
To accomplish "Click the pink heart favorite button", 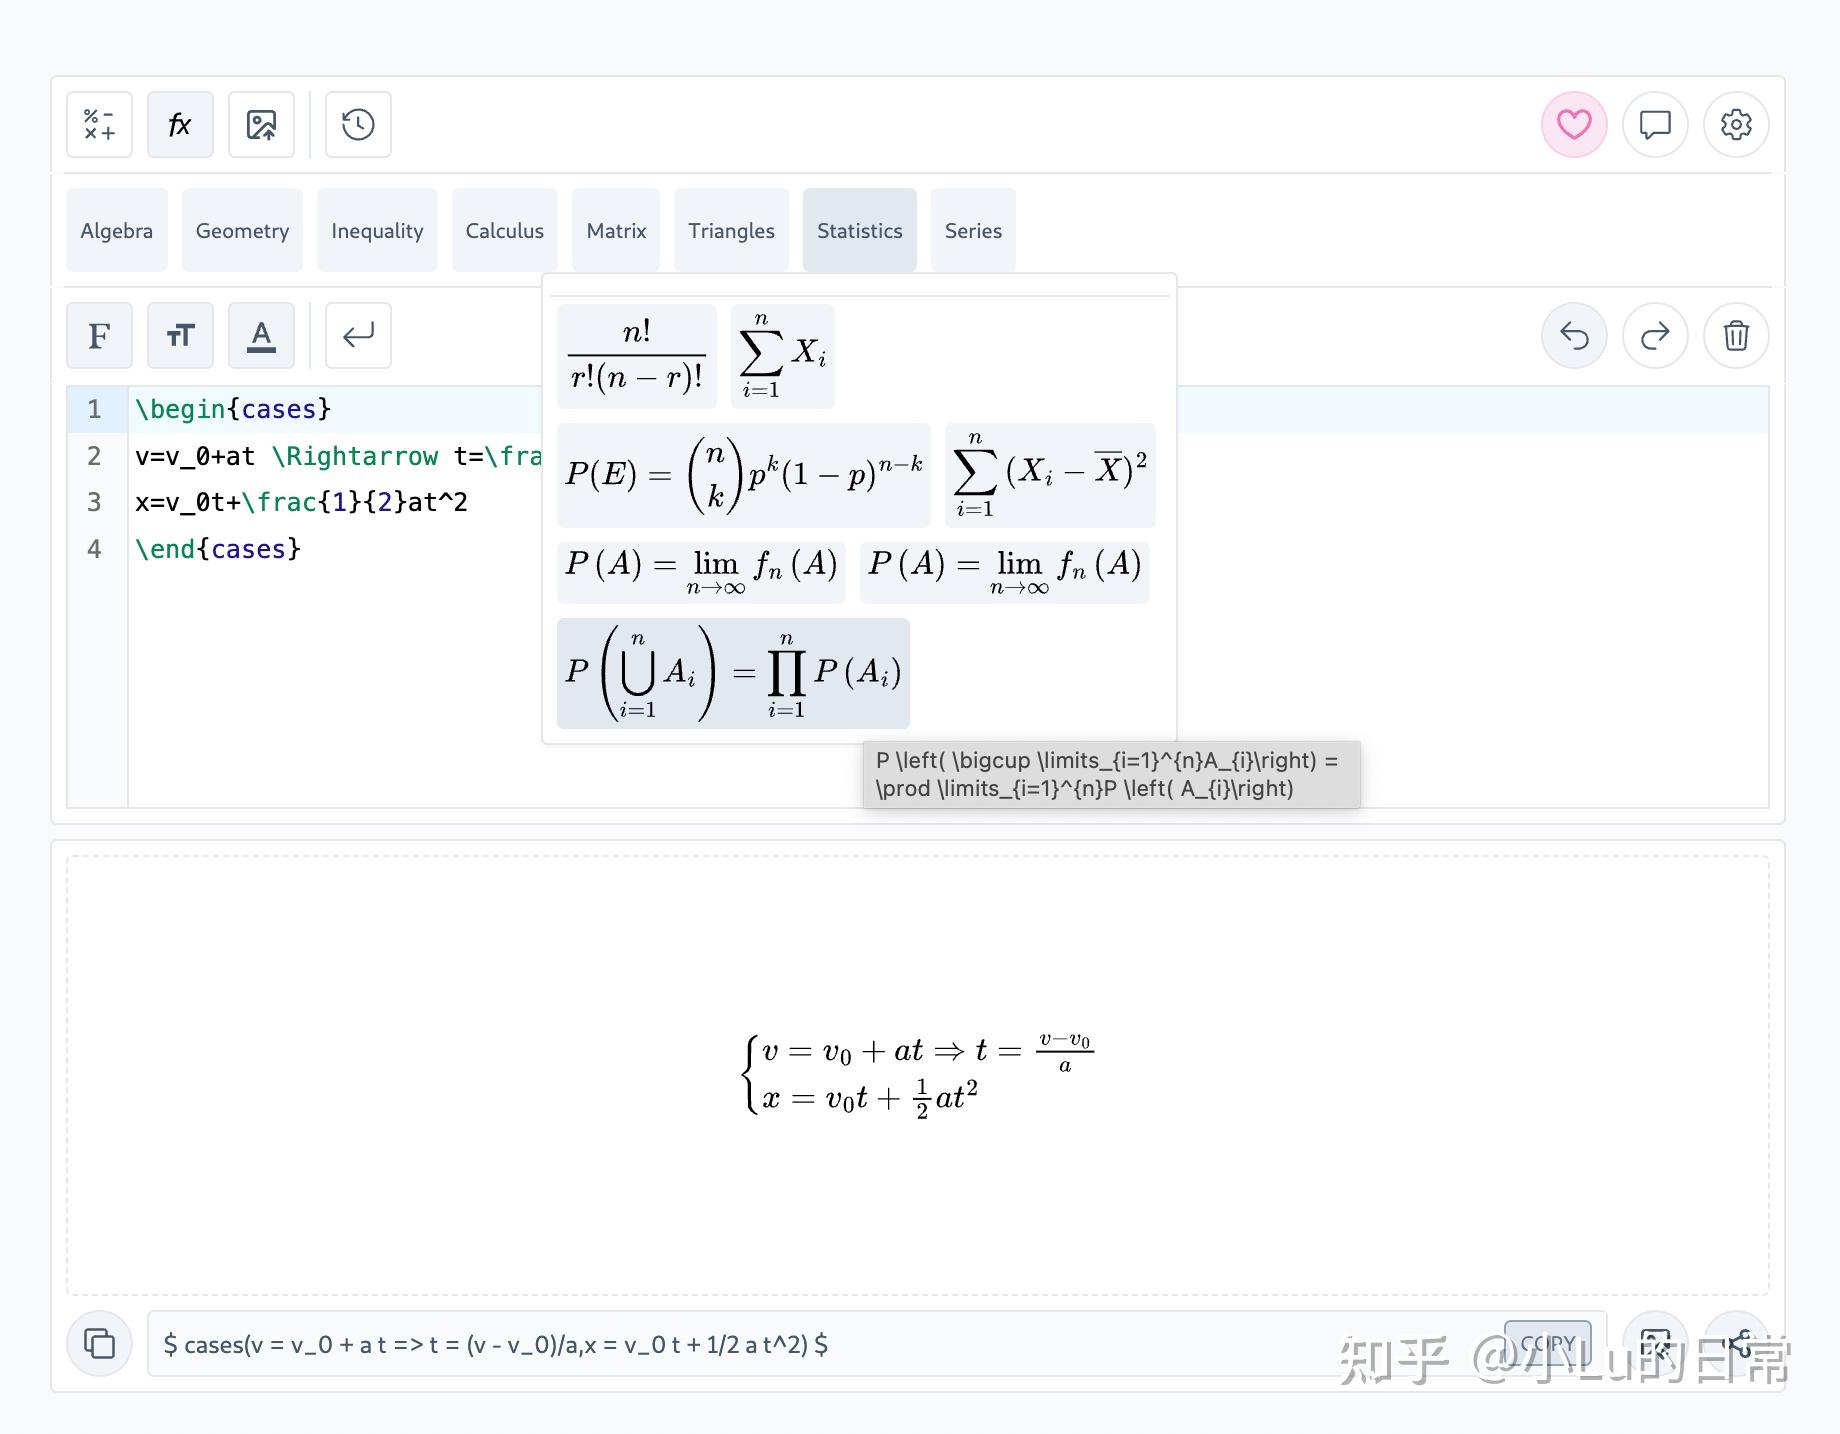I will tap(1574, 125).
